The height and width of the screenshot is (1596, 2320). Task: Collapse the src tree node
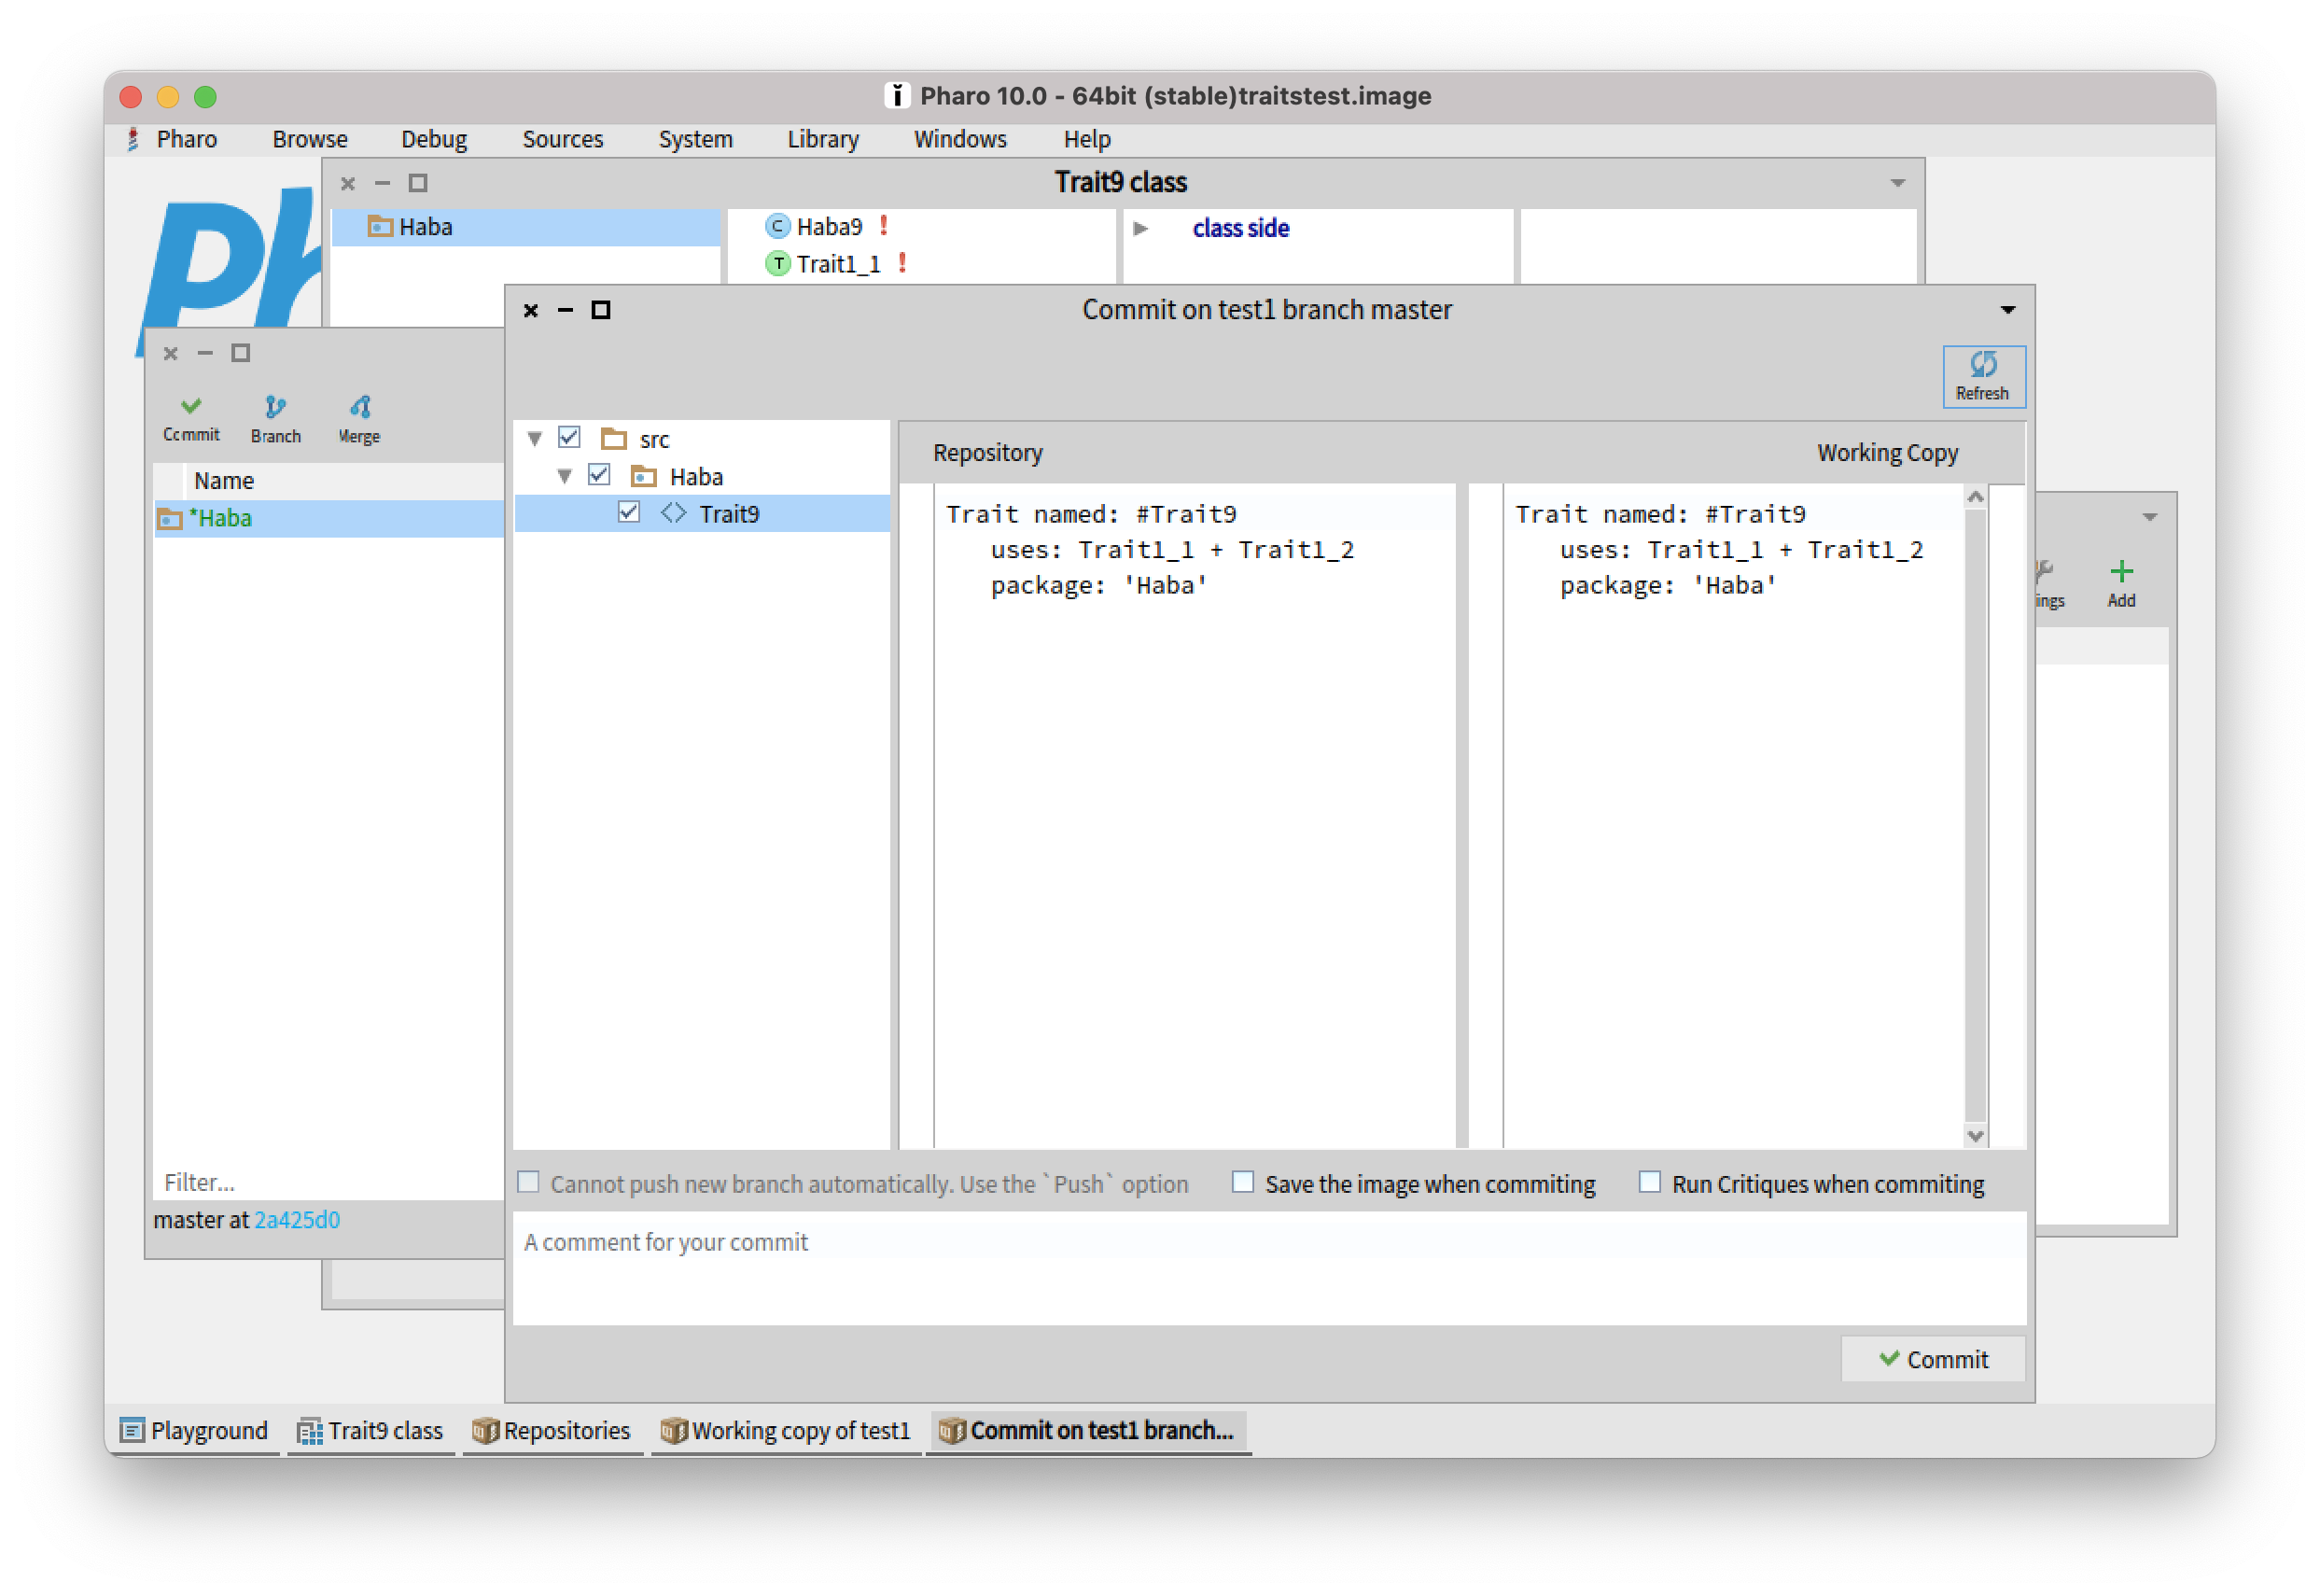(536, 438)
